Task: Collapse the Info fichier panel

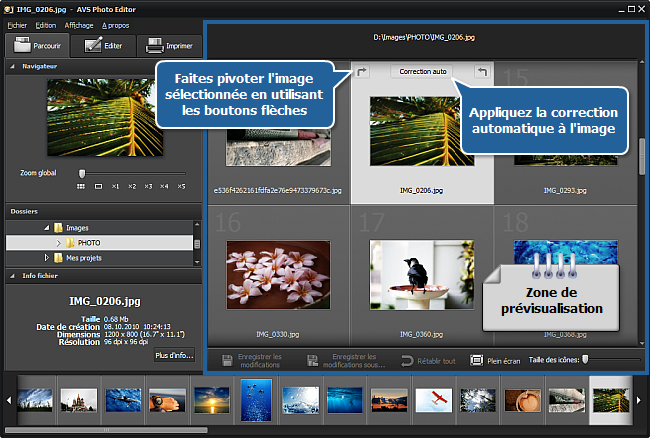Action: [12, 276]
